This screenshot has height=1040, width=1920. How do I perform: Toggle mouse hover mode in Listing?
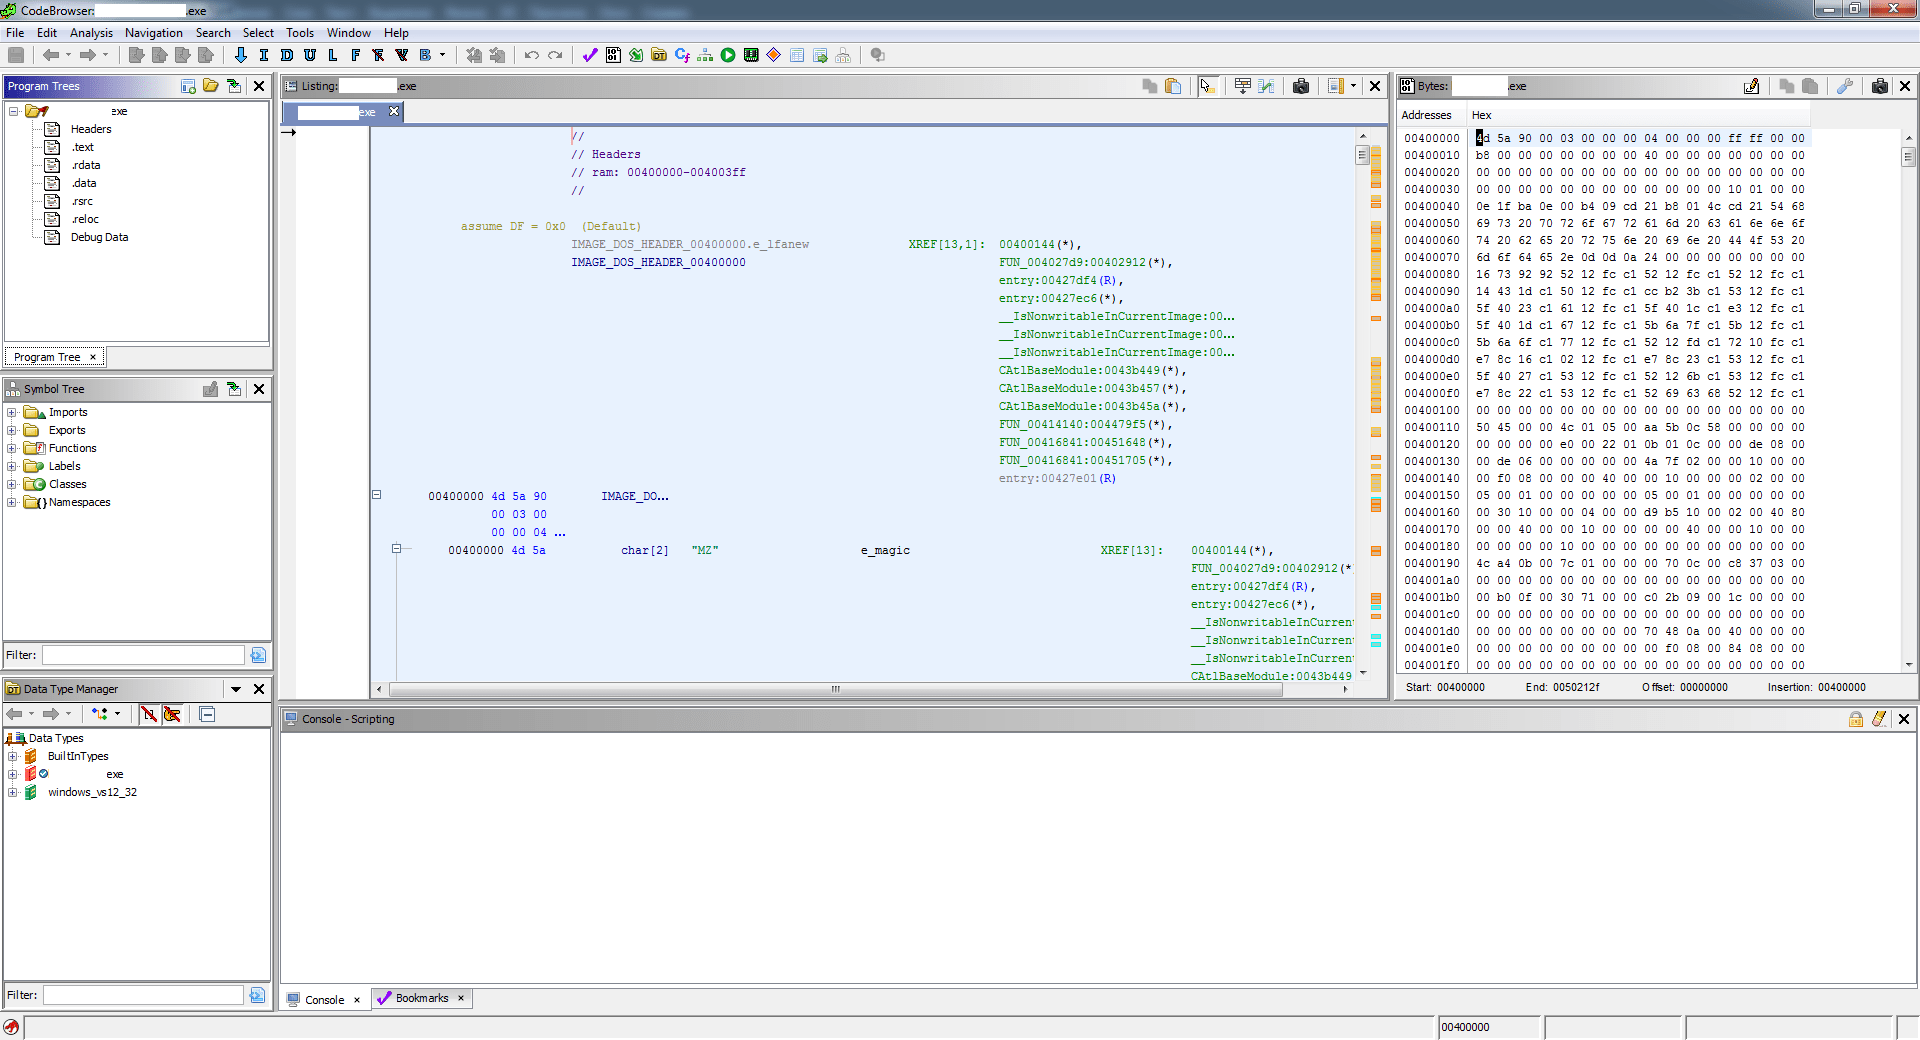pyautogui.click(x=1208, y=86)
